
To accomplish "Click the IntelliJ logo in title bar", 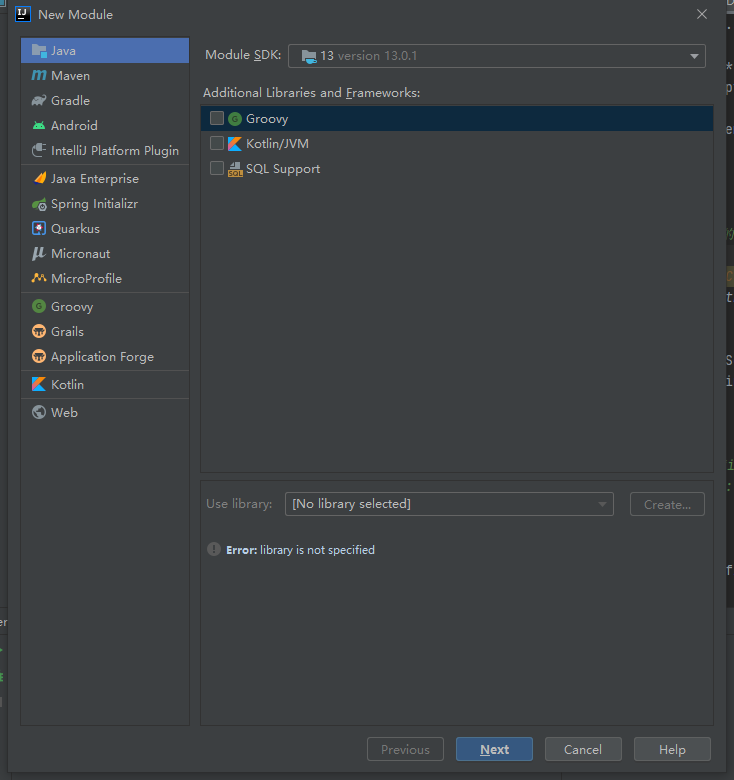I will pos(23,14).
